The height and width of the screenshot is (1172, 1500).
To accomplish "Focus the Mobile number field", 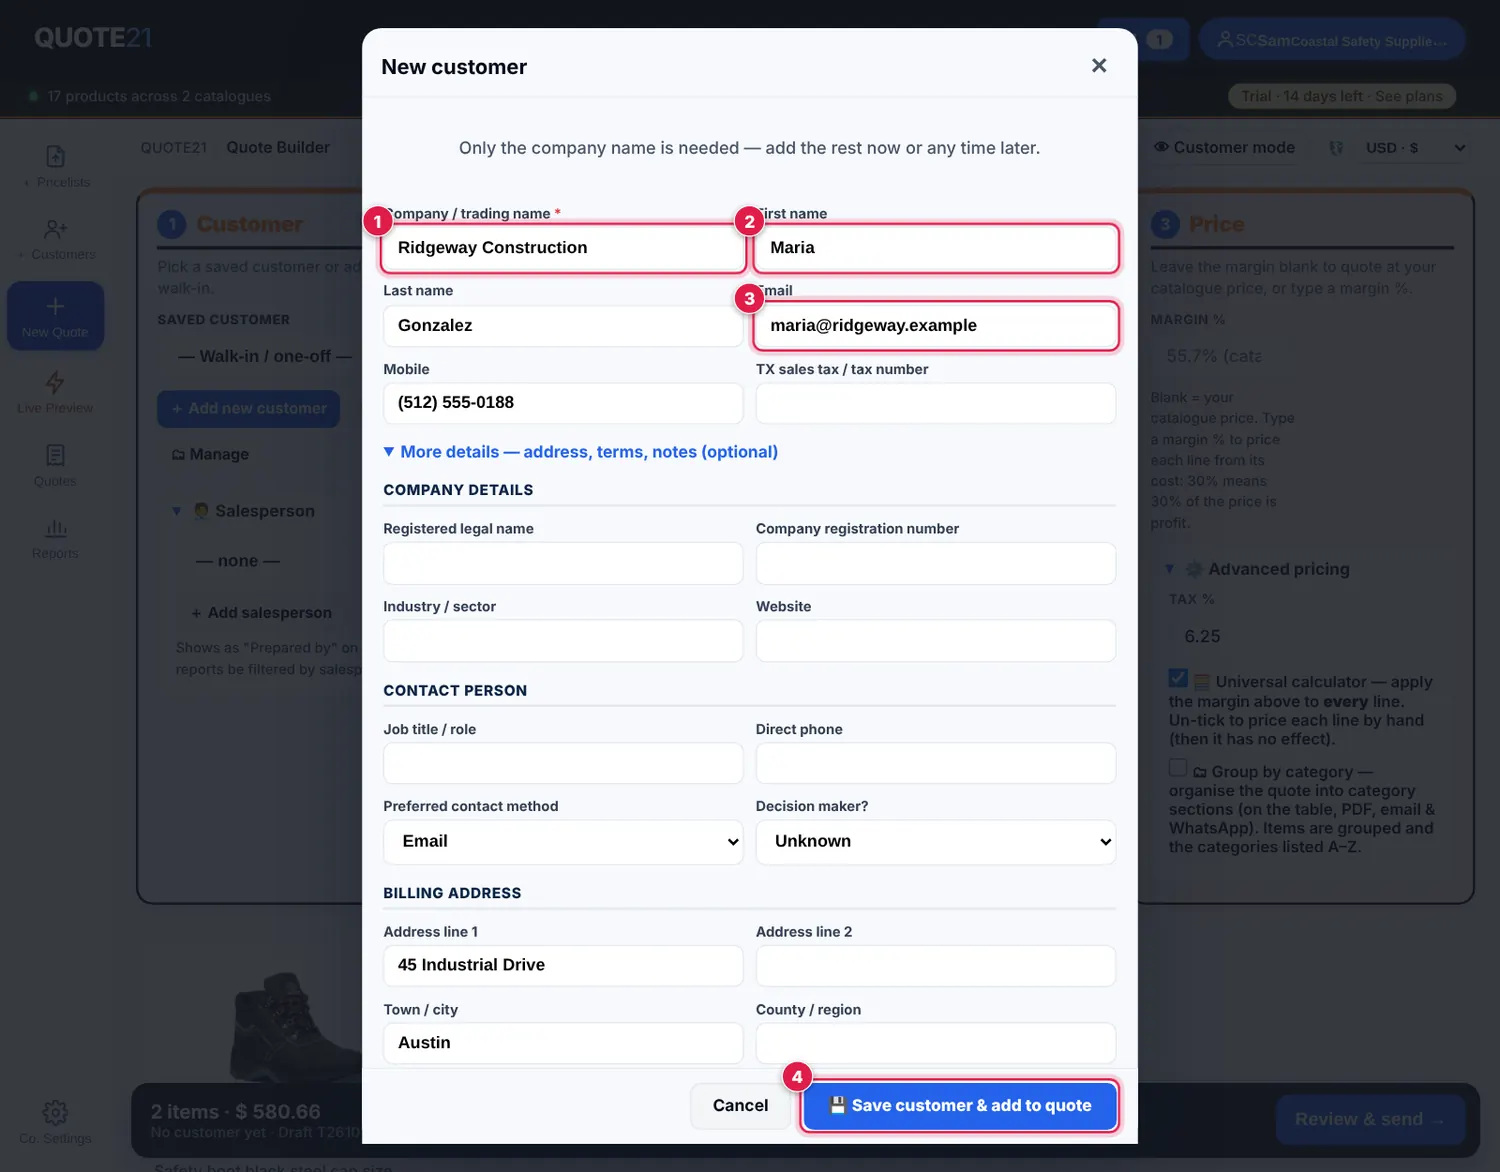I will pos(563,403).
